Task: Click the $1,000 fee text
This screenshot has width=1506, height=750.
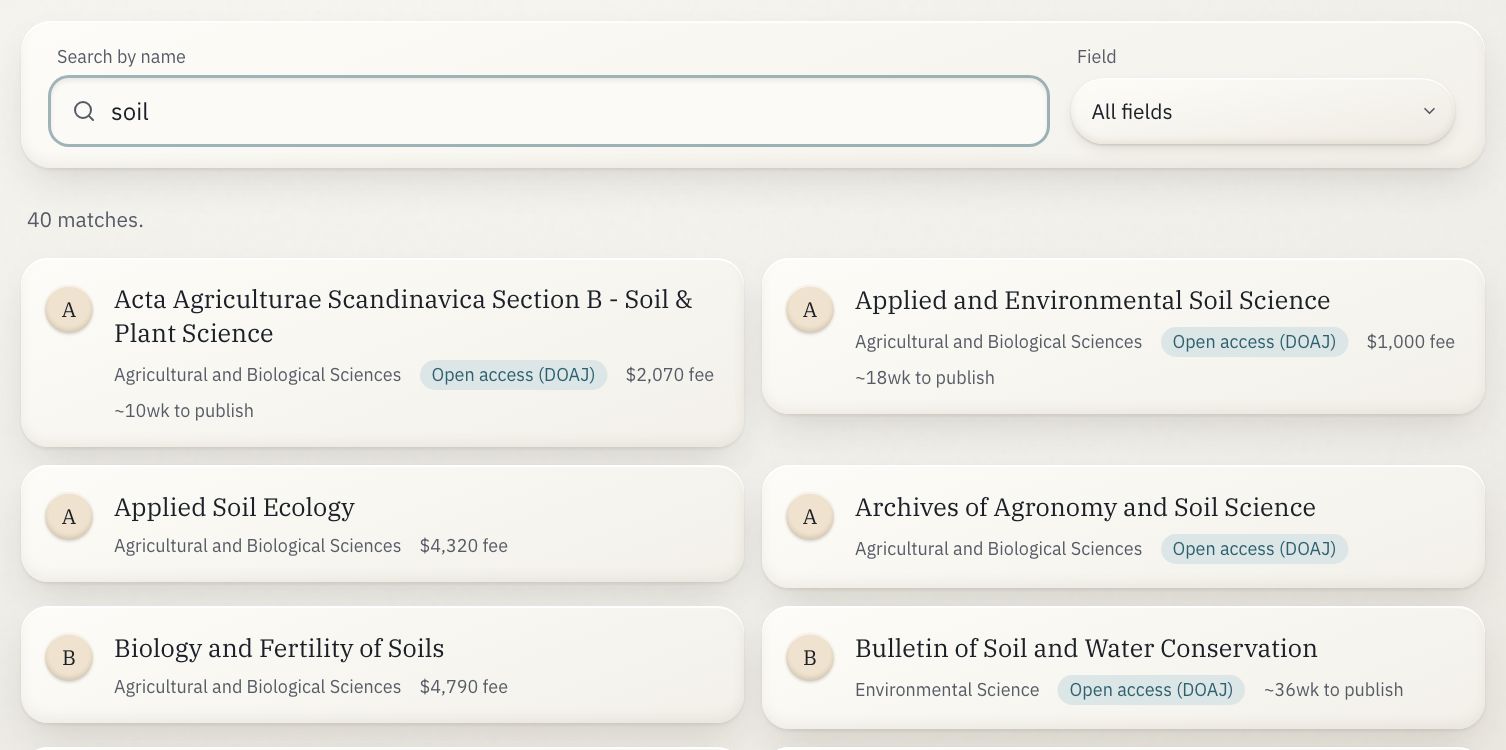Action: tap(1411, 342)
